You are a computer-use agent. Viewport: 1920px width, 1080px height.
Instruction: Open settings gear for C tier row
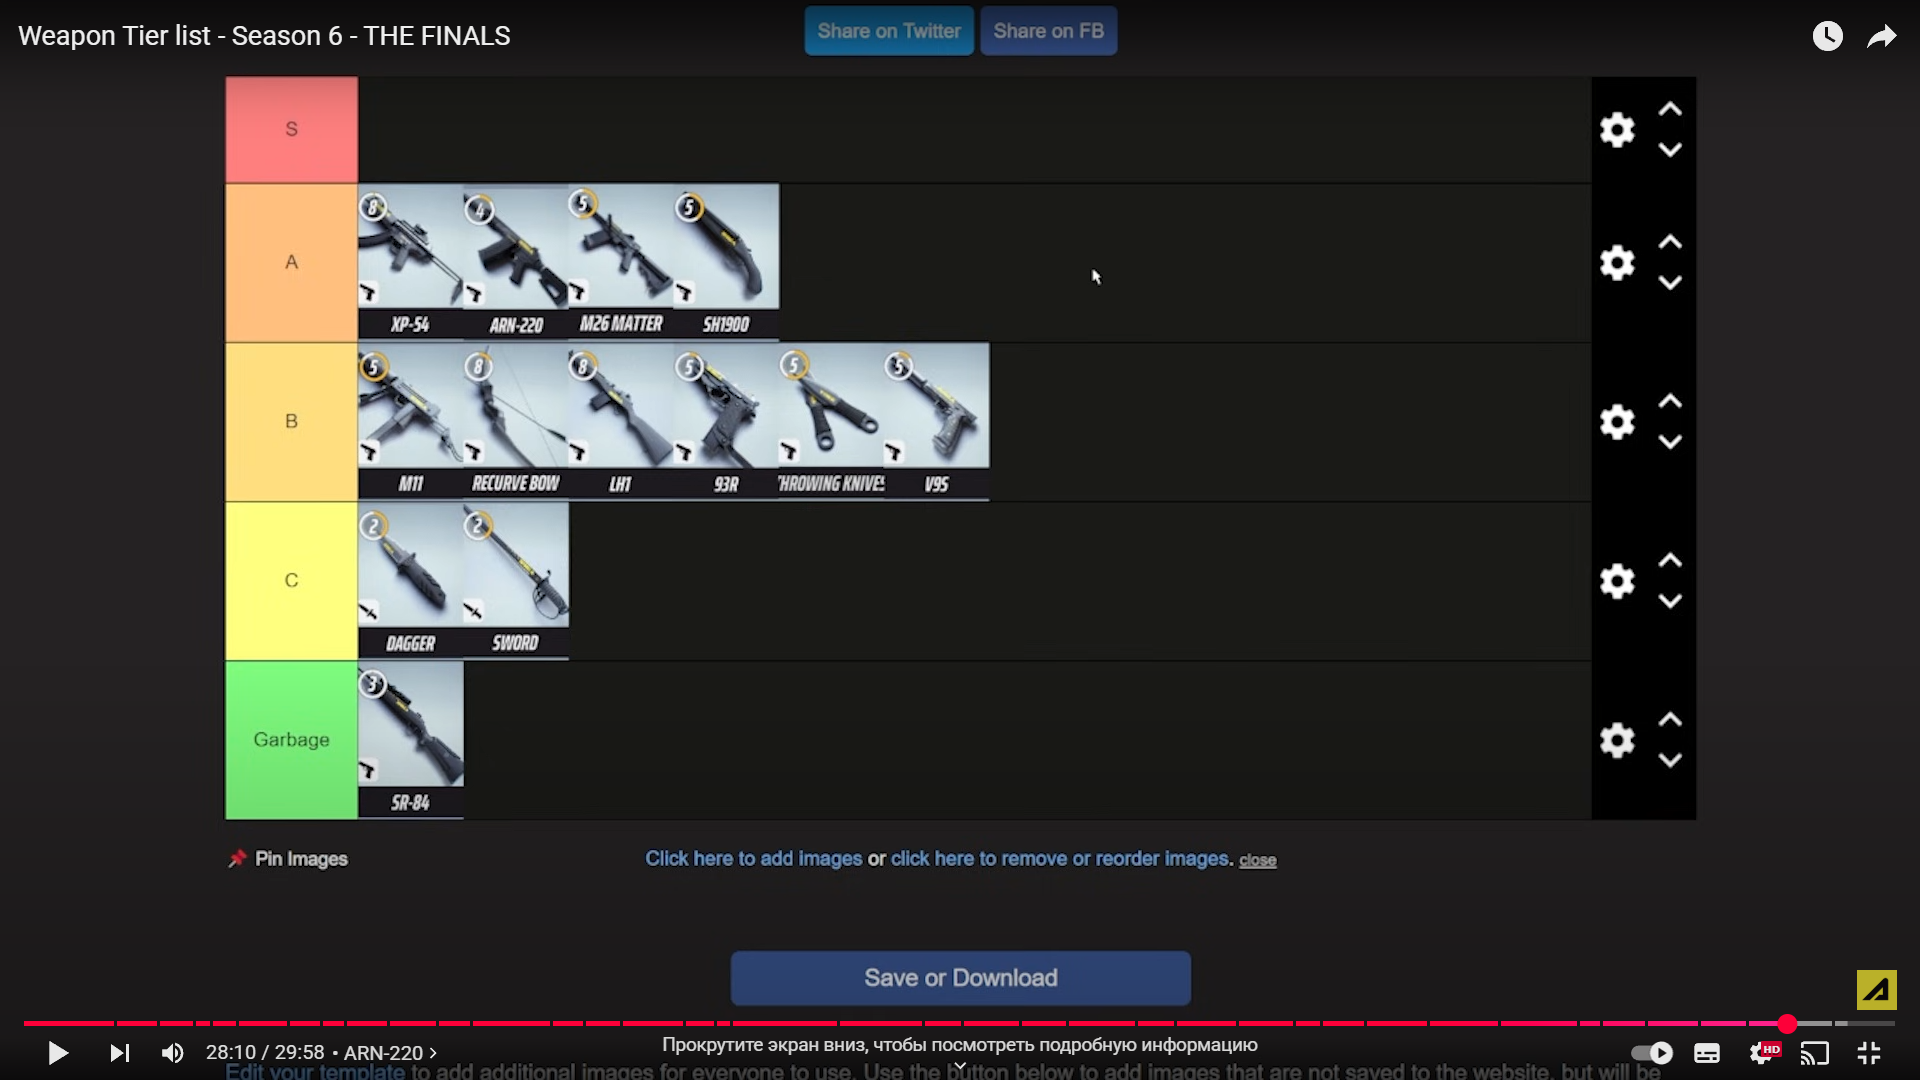pos(1617,581)
